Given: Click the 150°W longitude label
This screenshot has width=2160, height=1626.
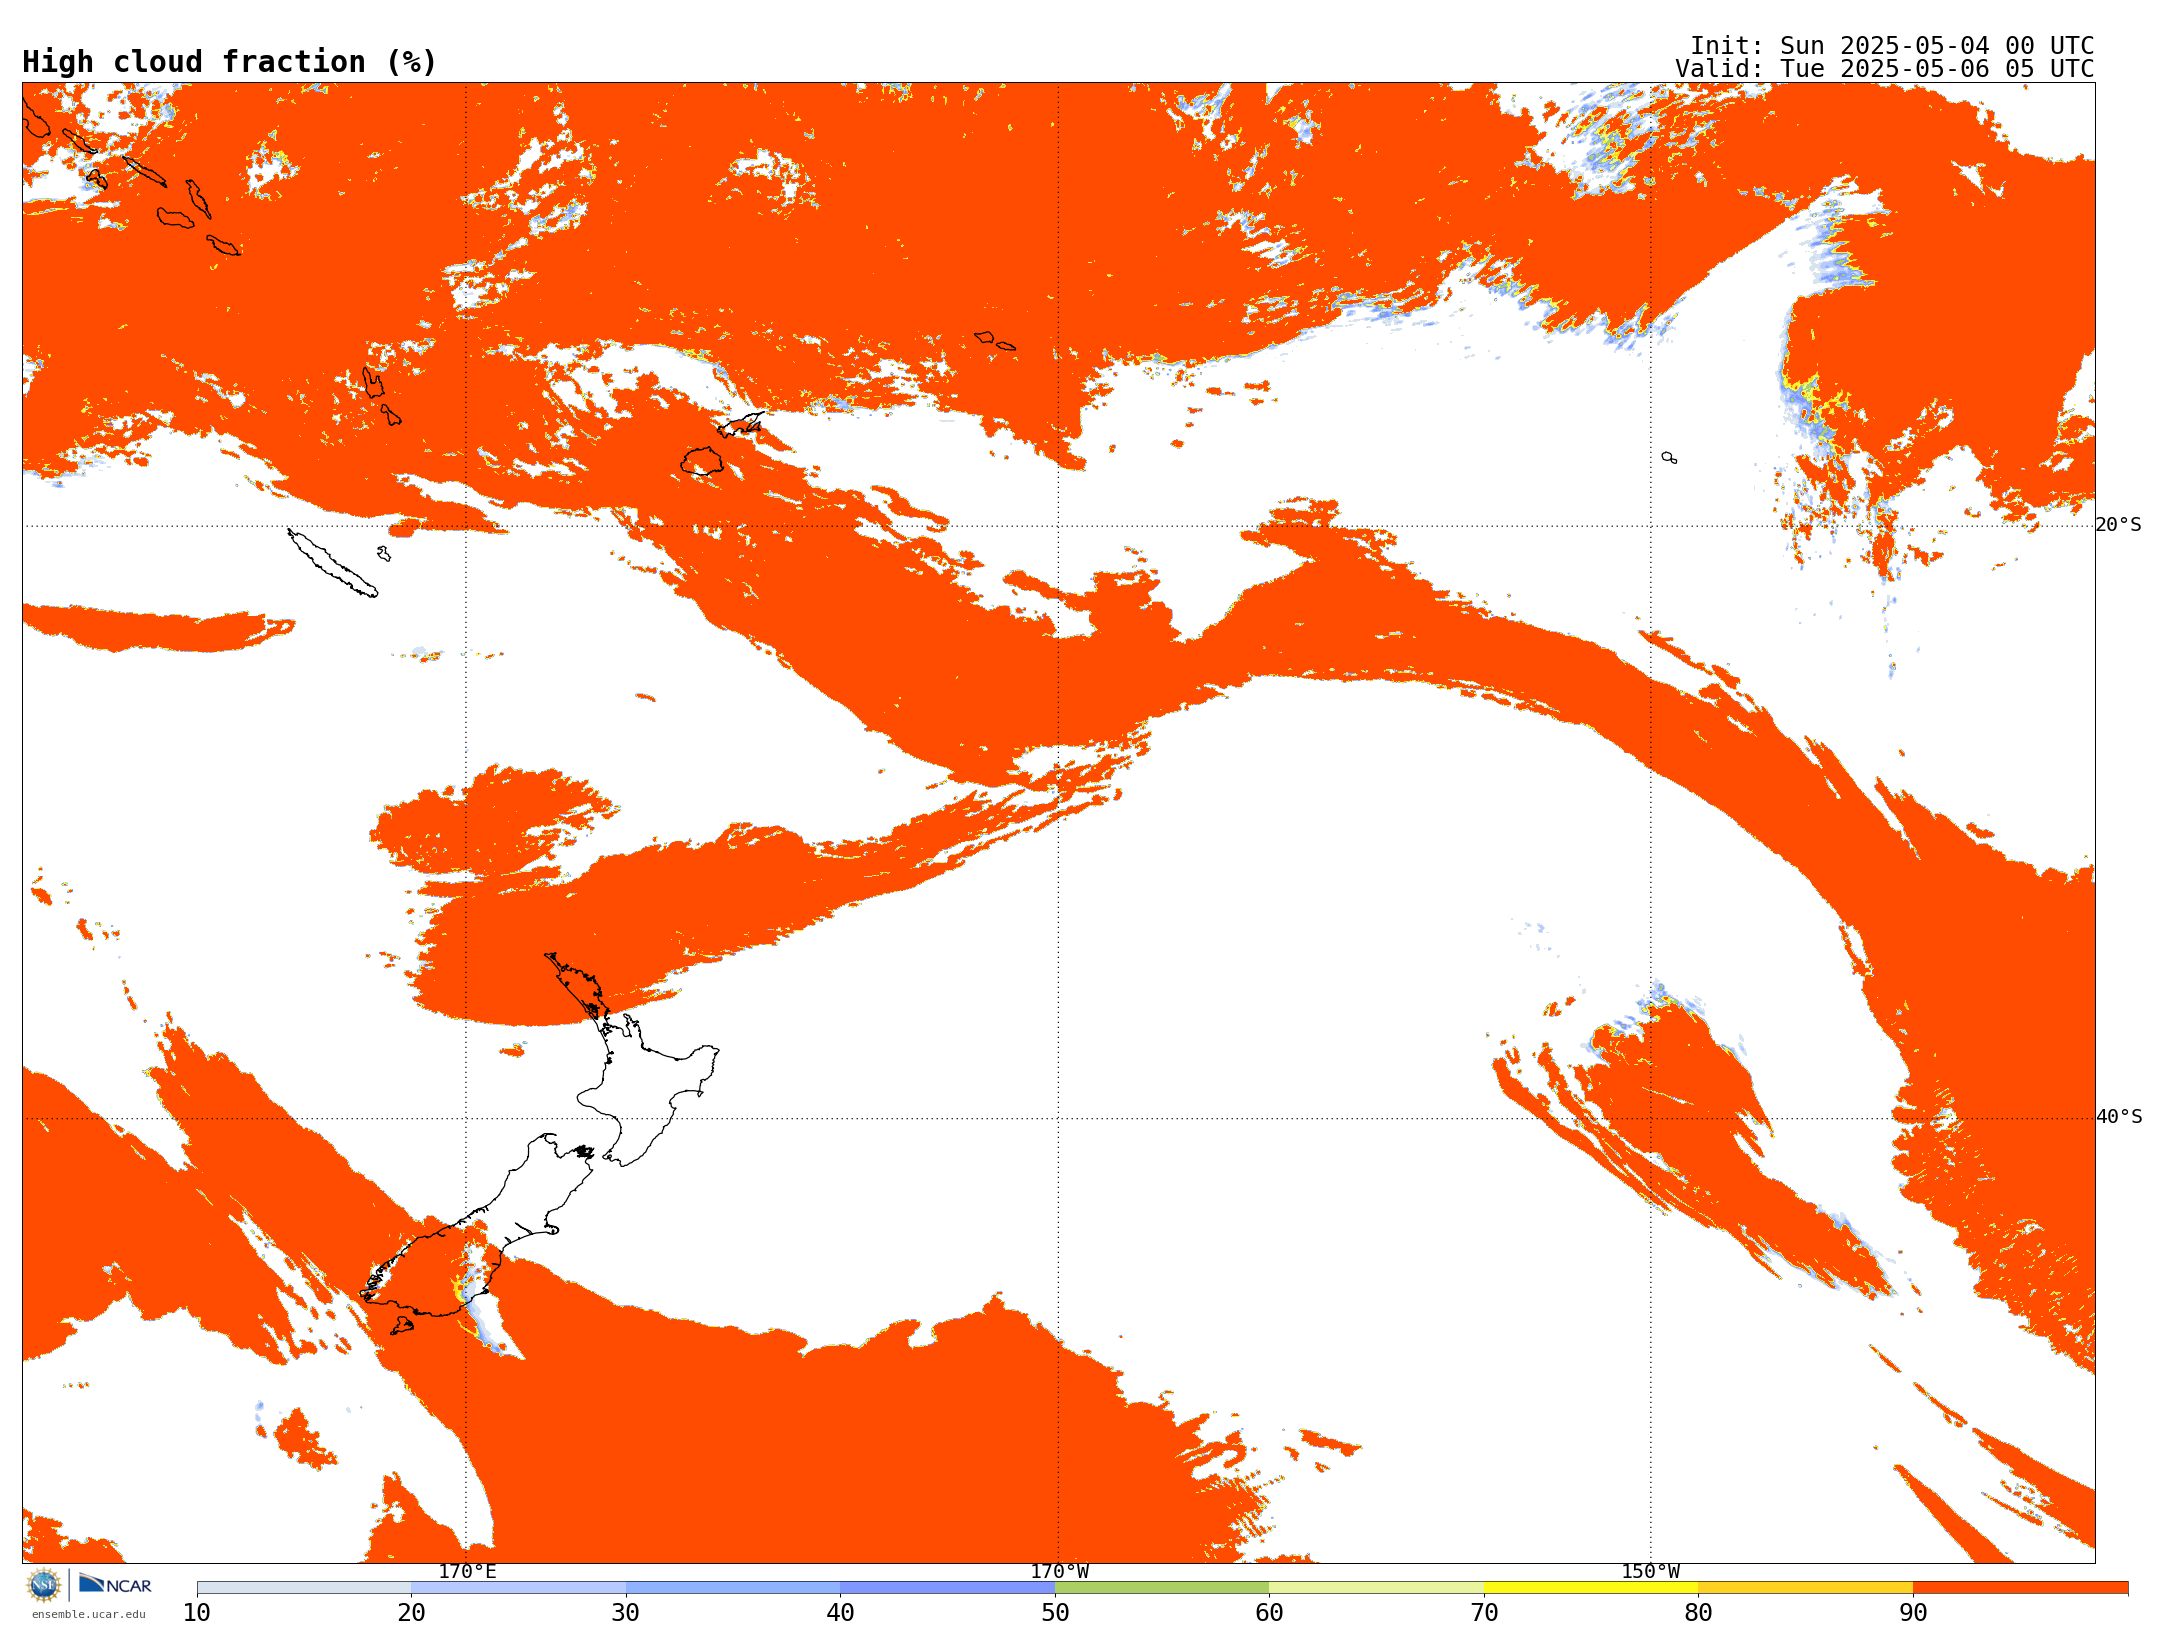Looking at the screenshot, I should (1651, 1571).
